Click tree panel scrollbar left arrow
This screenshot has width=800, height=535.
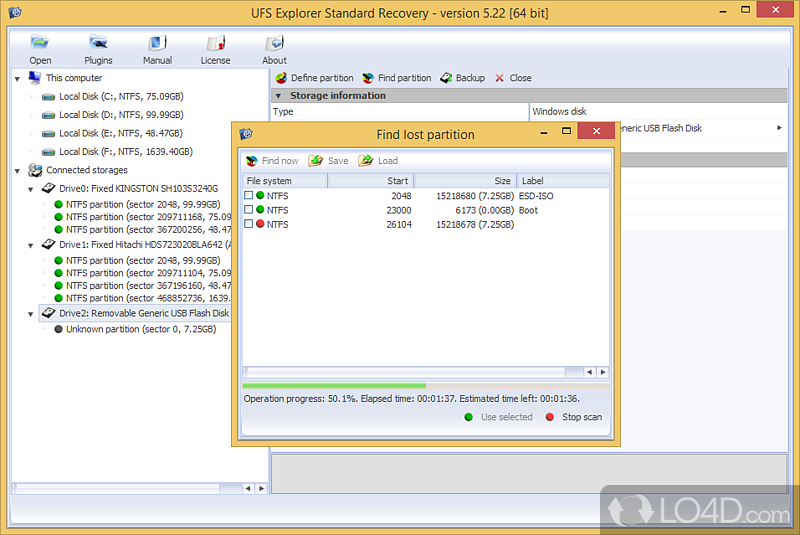coord(248,489)
